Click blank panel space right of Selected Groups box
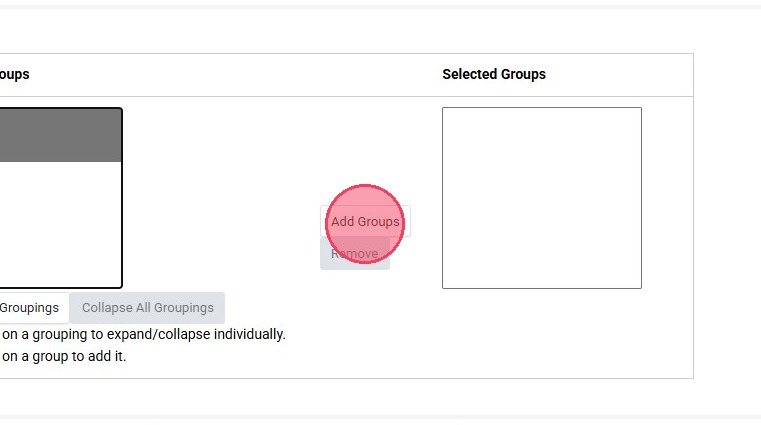The image size is (761, 425). pos(667,200)
